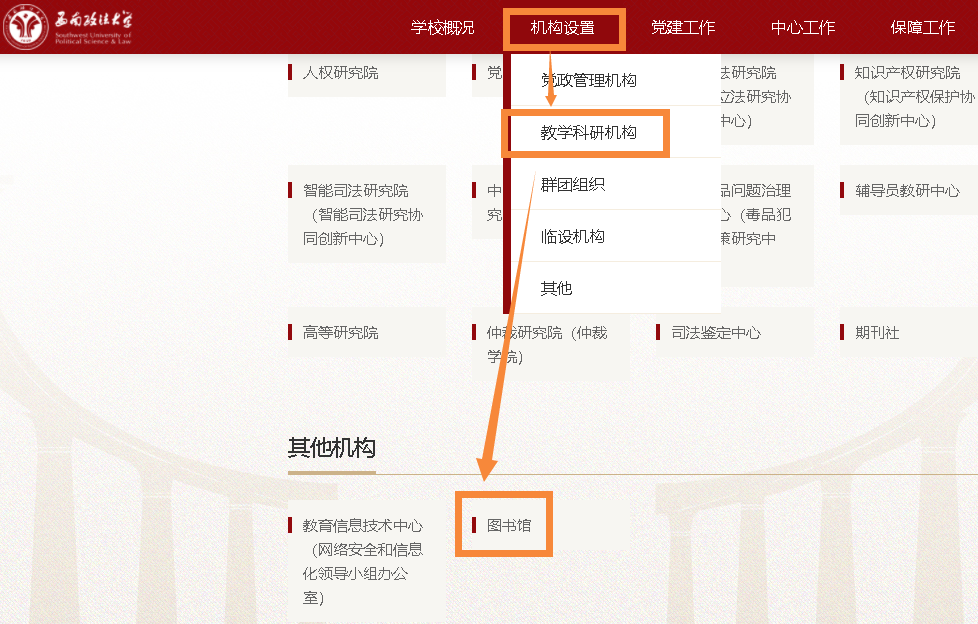
Task: Choose 其他 from the dropdown
Action: click(x=556, y=288)
